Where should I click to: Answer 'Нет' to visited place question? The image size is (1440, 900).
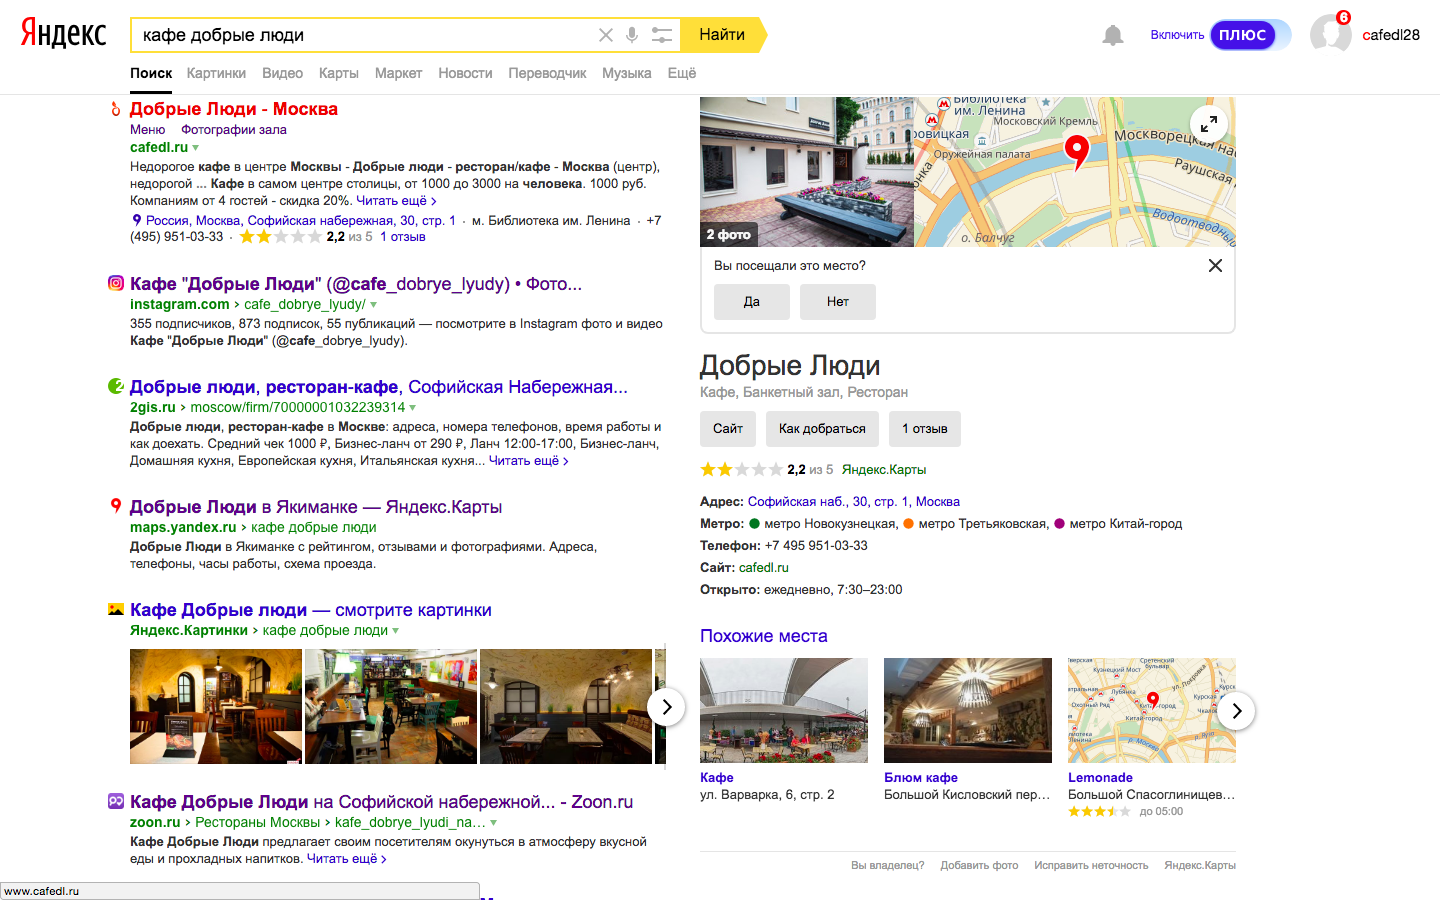tap(837, 302)
